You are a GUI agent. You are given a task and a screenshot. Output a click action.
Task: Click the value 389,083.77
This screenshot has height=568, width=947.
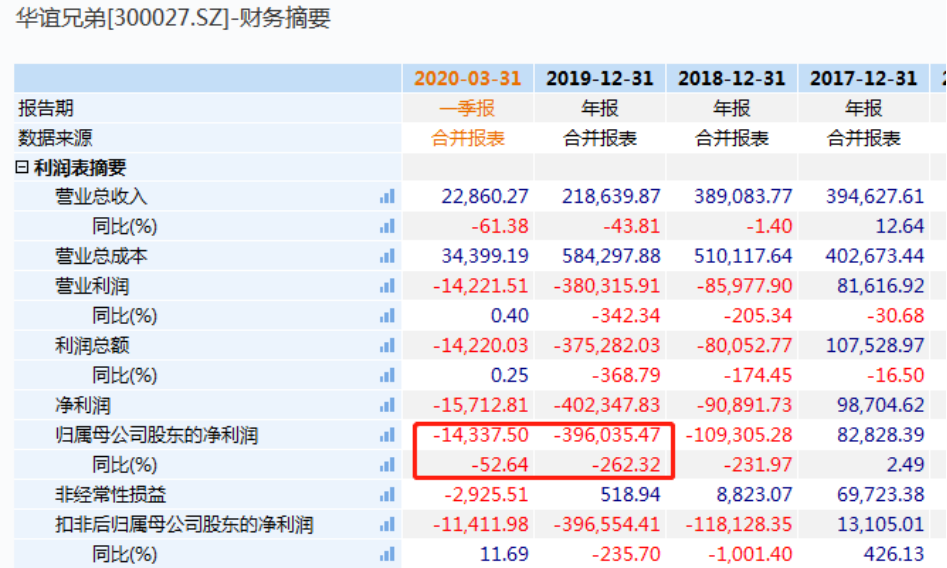coord(743,196)
